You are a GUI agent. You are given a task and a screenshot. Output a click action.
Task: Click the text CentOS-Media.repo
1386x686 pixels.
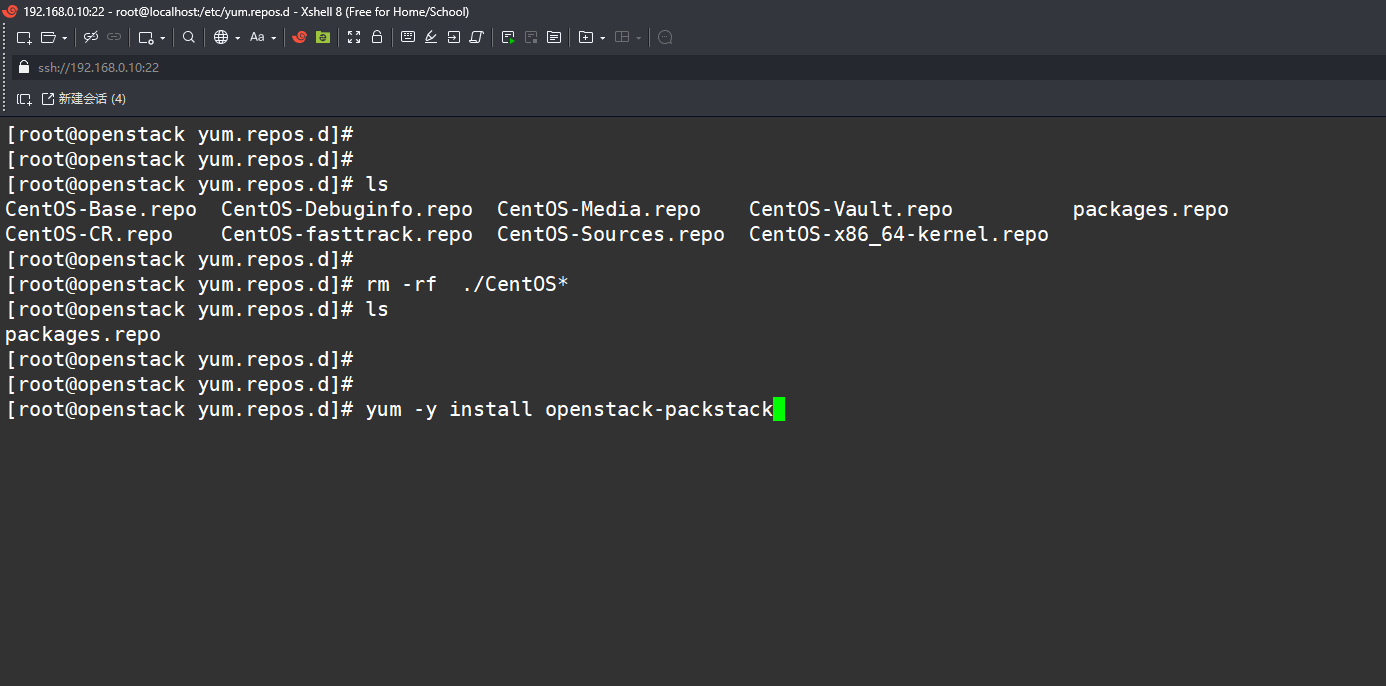(x=599, y=209)
